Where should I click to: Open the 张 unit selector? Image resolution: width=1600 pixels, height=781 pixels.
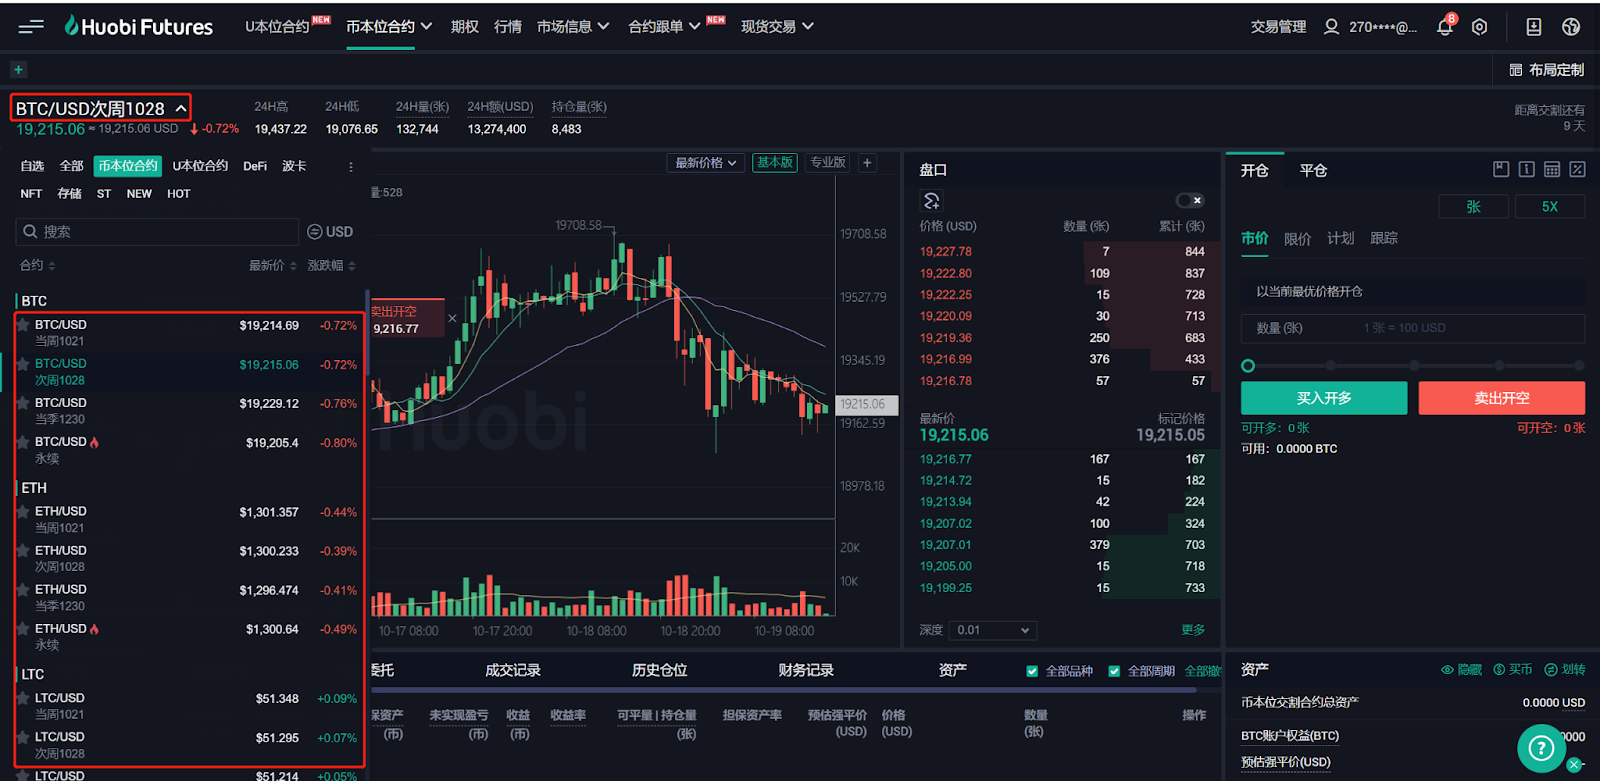1473,206
